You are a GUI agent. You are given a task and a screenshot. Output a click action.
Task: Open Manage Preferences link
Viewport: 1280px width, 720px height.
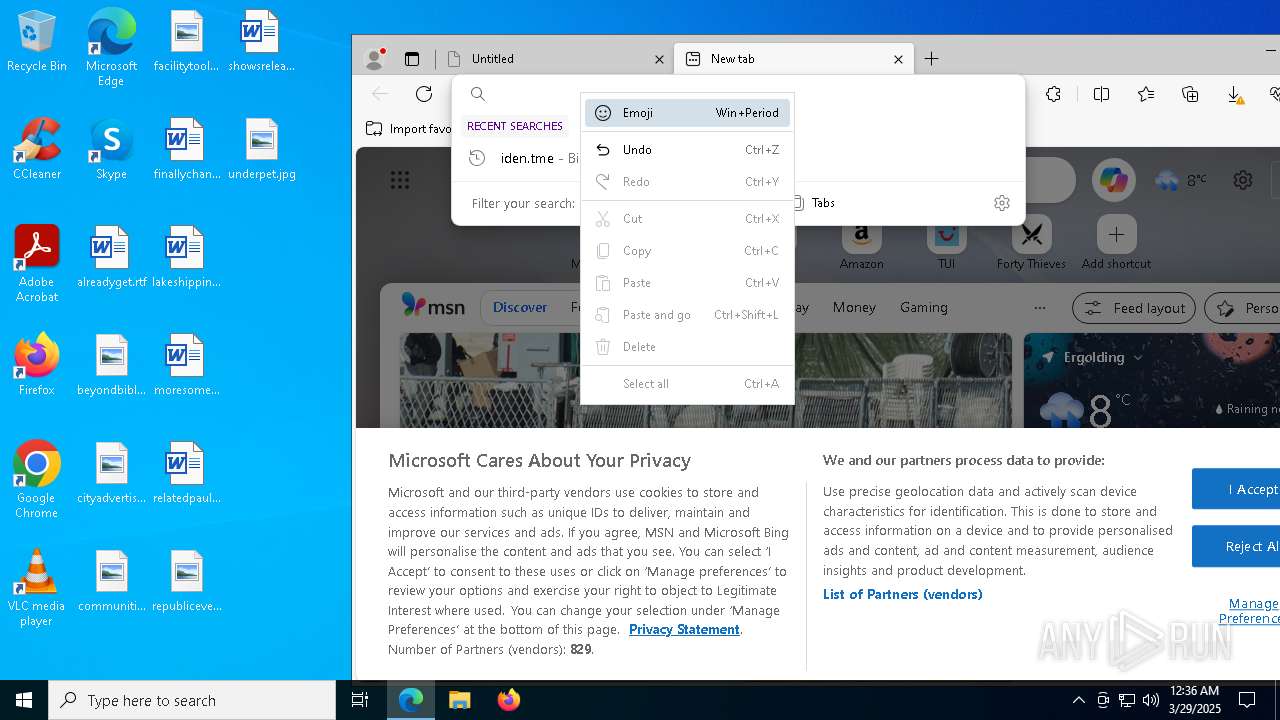coord(1250,611)
